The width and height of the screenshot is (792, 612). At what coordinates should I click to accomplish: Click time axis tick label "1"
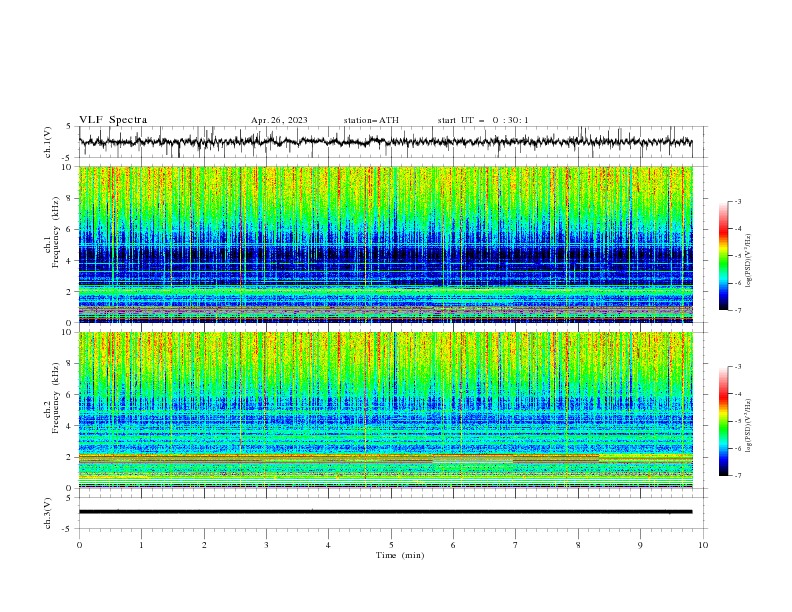141,545
